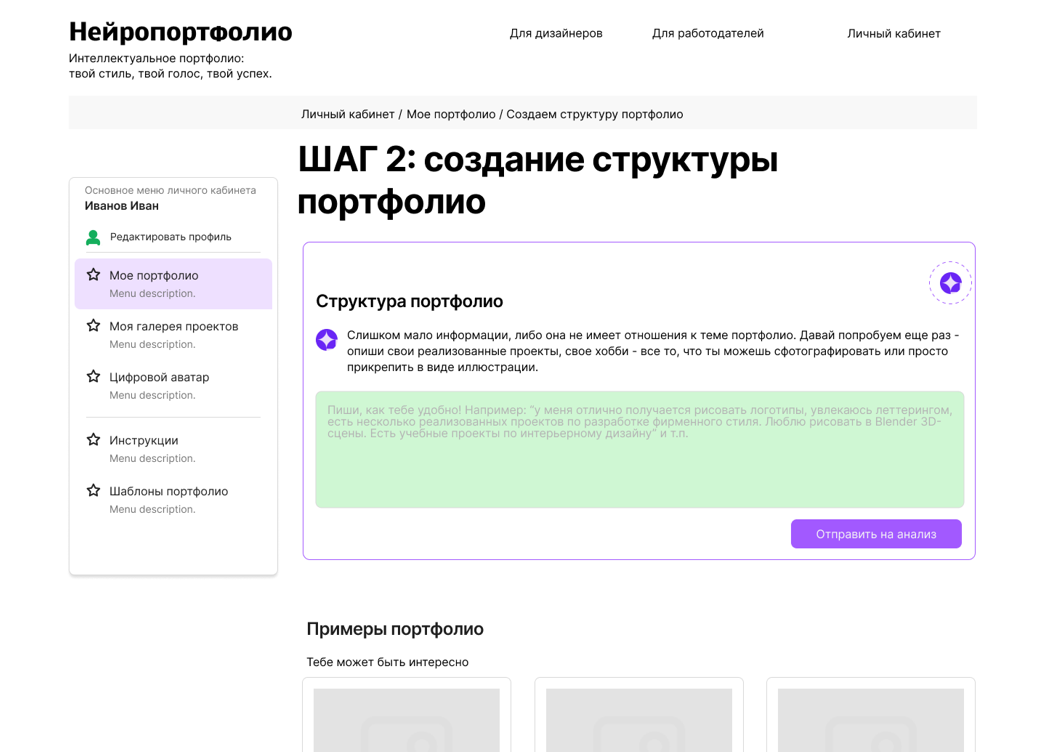Click the Нейропортфолио site logo title
The width and height of the screenshot is (1042, 752).
pos(181,32)
